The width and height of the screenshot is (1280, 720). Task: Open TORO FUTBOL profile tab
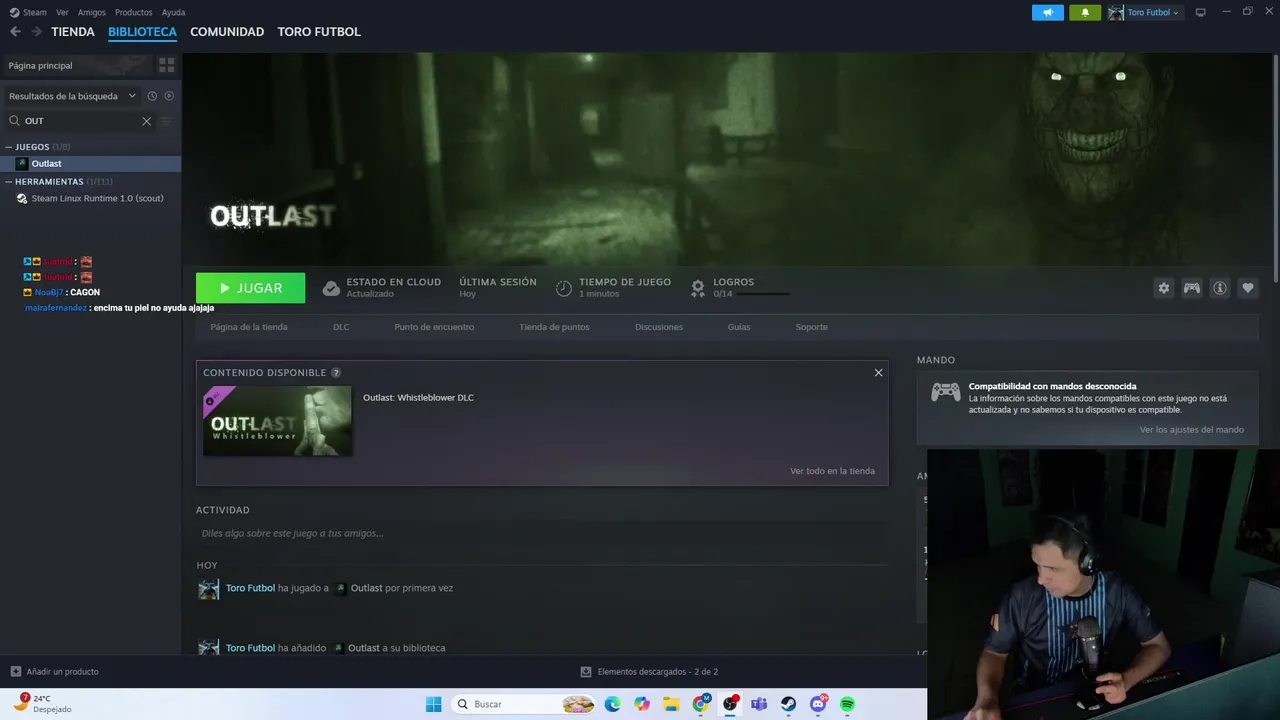pos(319,32)
